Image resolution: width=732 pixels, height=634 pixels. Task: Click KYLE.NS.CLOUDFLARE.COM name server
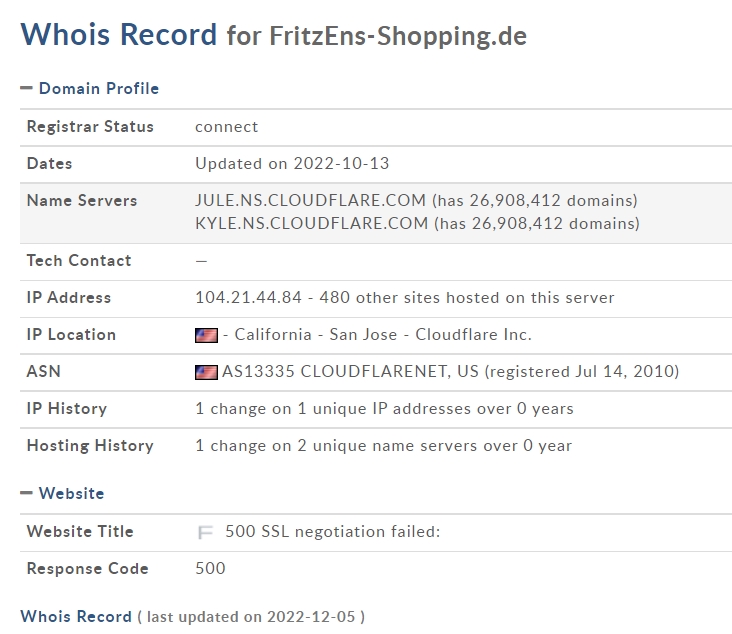pyautogui.click(x=311, y=223)
